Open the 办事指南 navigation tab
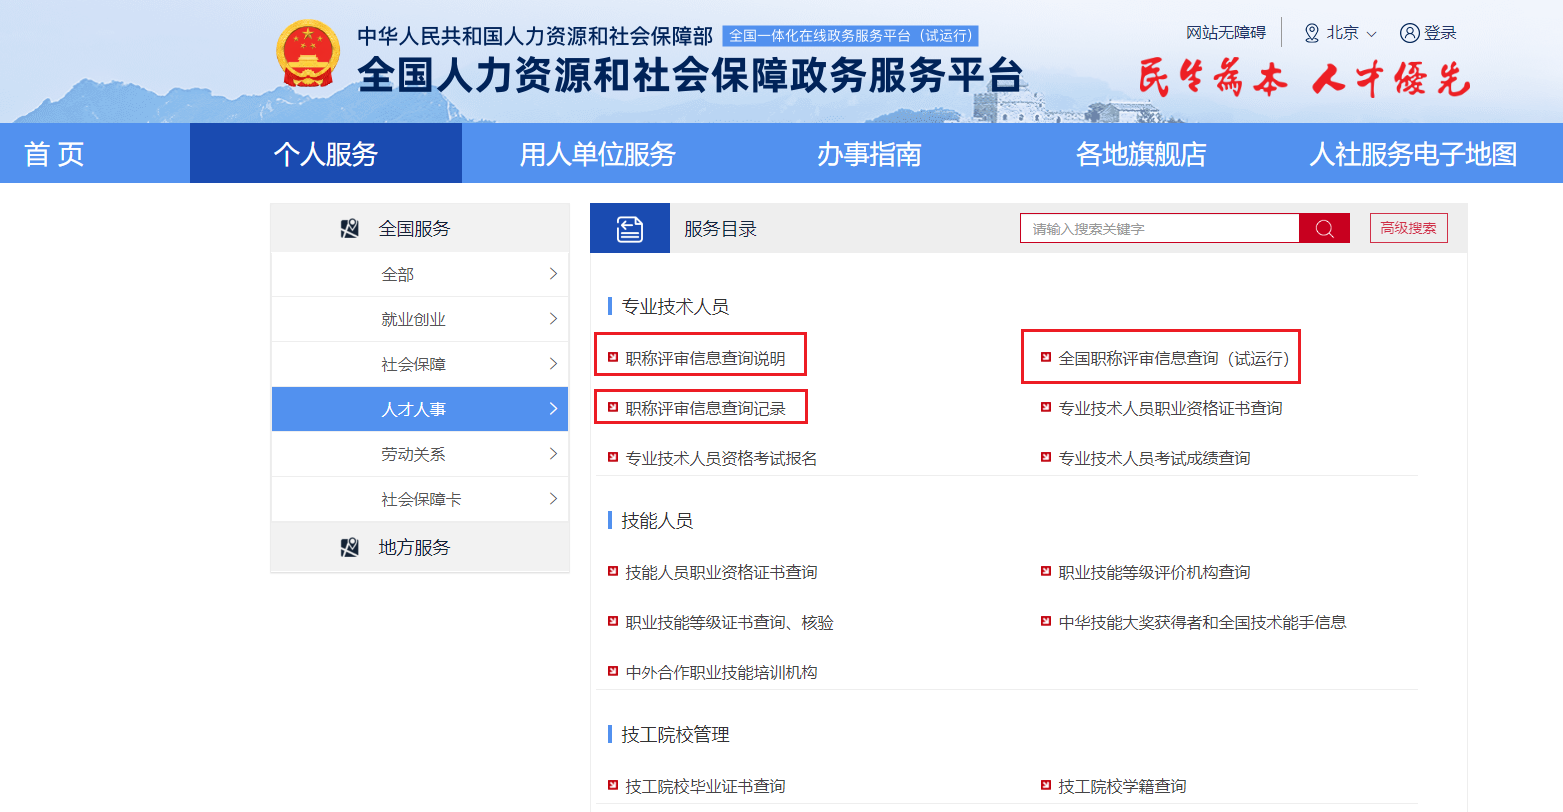This screenshot has width=1563, height=812. pos(869,154)
